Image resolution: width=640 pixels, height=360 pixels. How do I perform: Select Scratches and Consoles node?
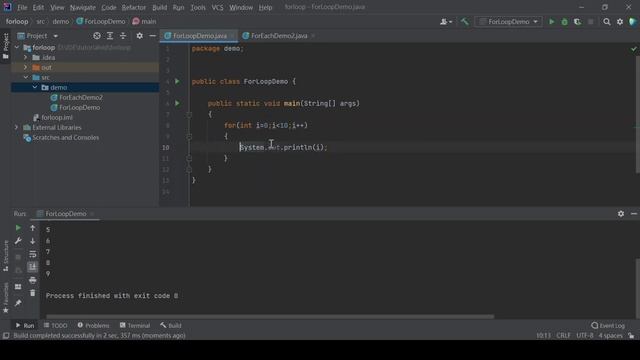click(65, 138)
